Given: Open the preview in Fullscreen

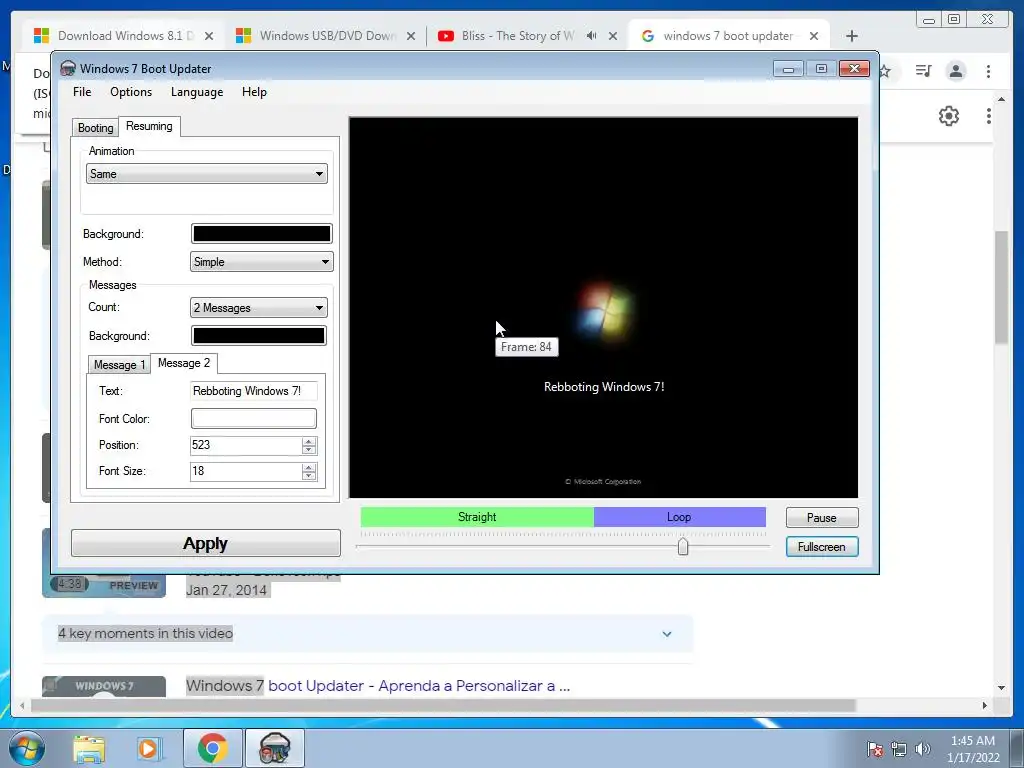Looking at the screenshot, I should [822, 547].
